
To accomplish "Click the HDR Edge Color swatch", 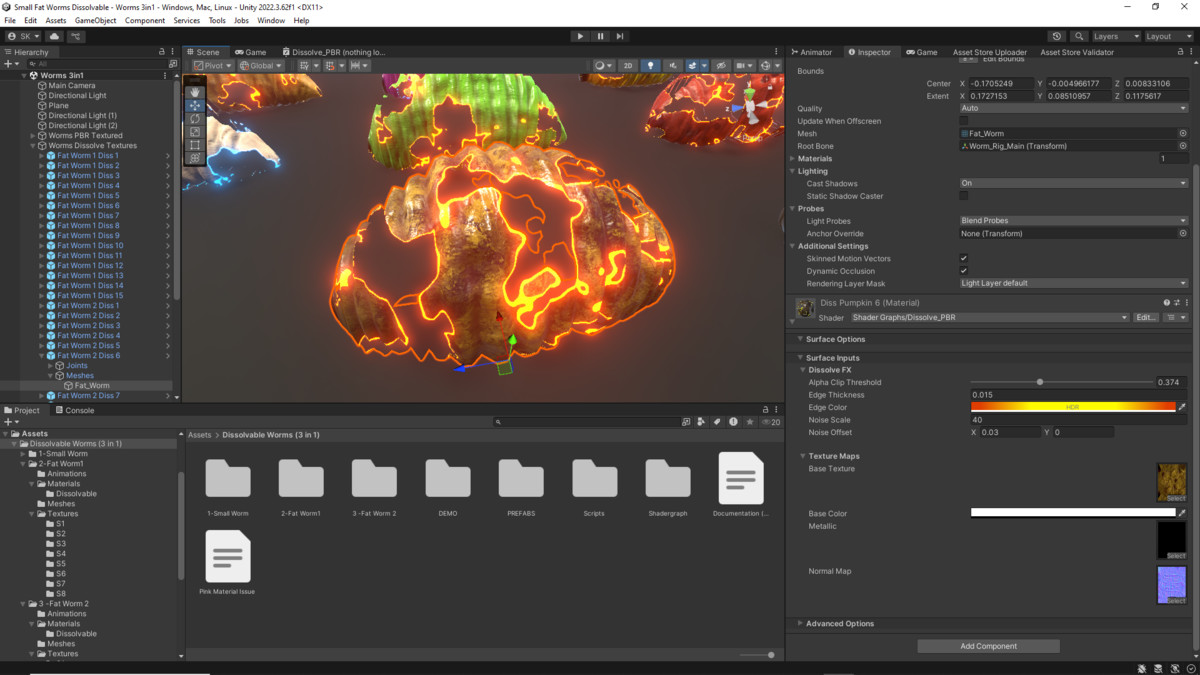I will pyautogui.click(x=1072, y=408).
